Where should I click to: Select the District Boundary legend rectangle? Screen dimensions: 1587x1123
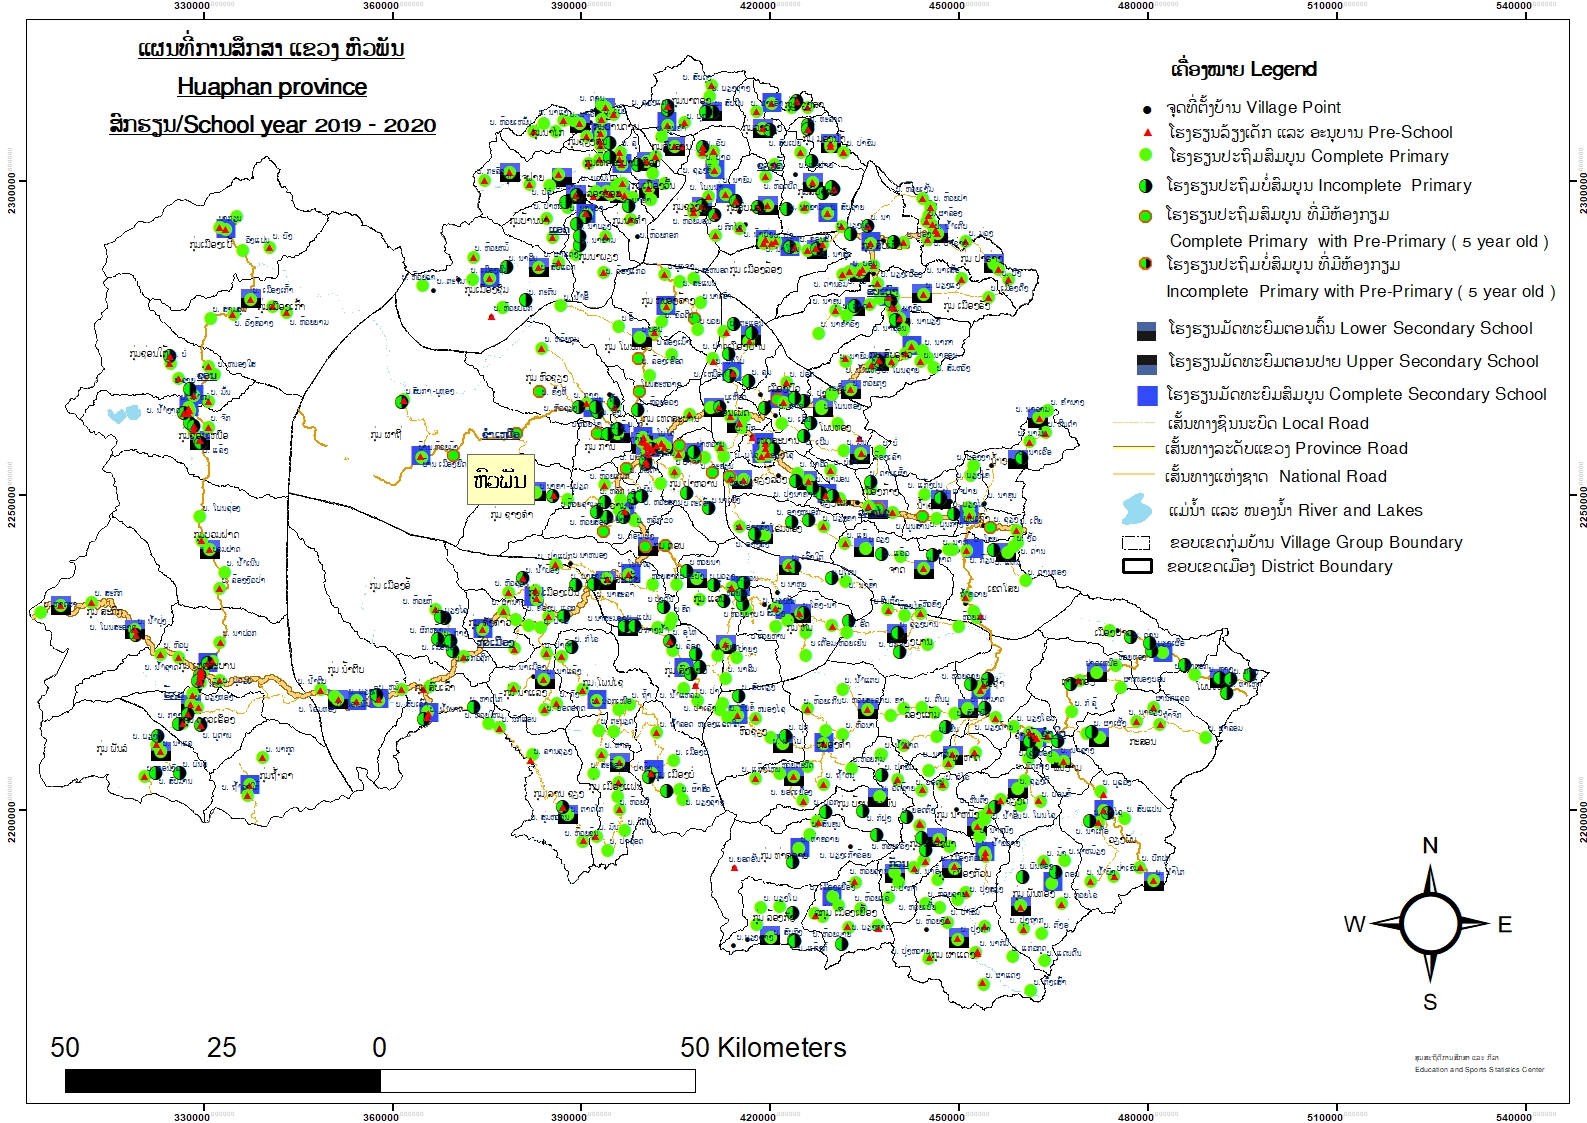(x=1137, y=566)
